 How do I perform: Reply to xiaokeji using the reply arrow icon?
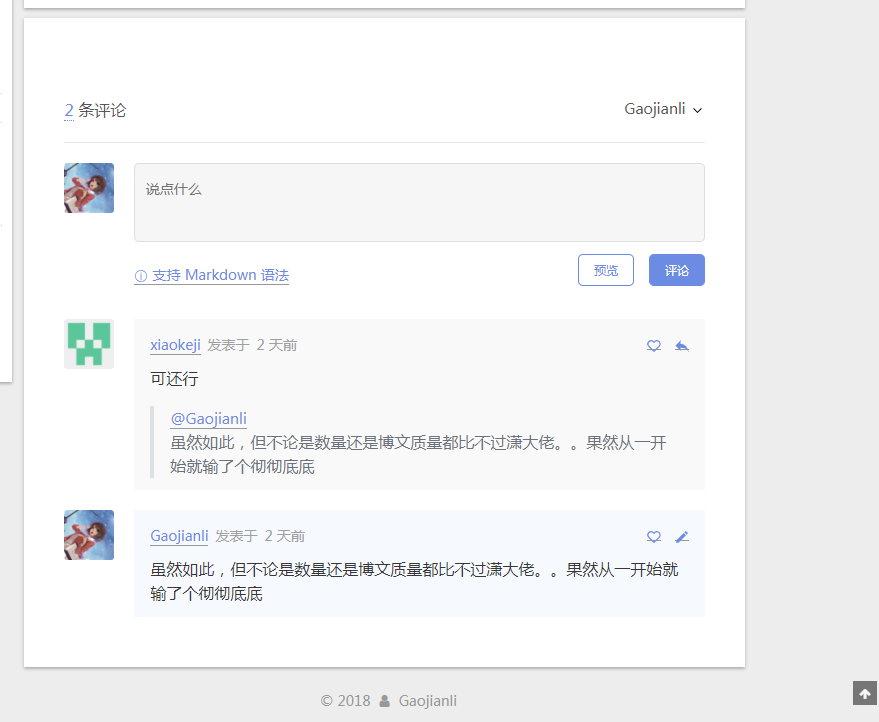pos(682,345)
